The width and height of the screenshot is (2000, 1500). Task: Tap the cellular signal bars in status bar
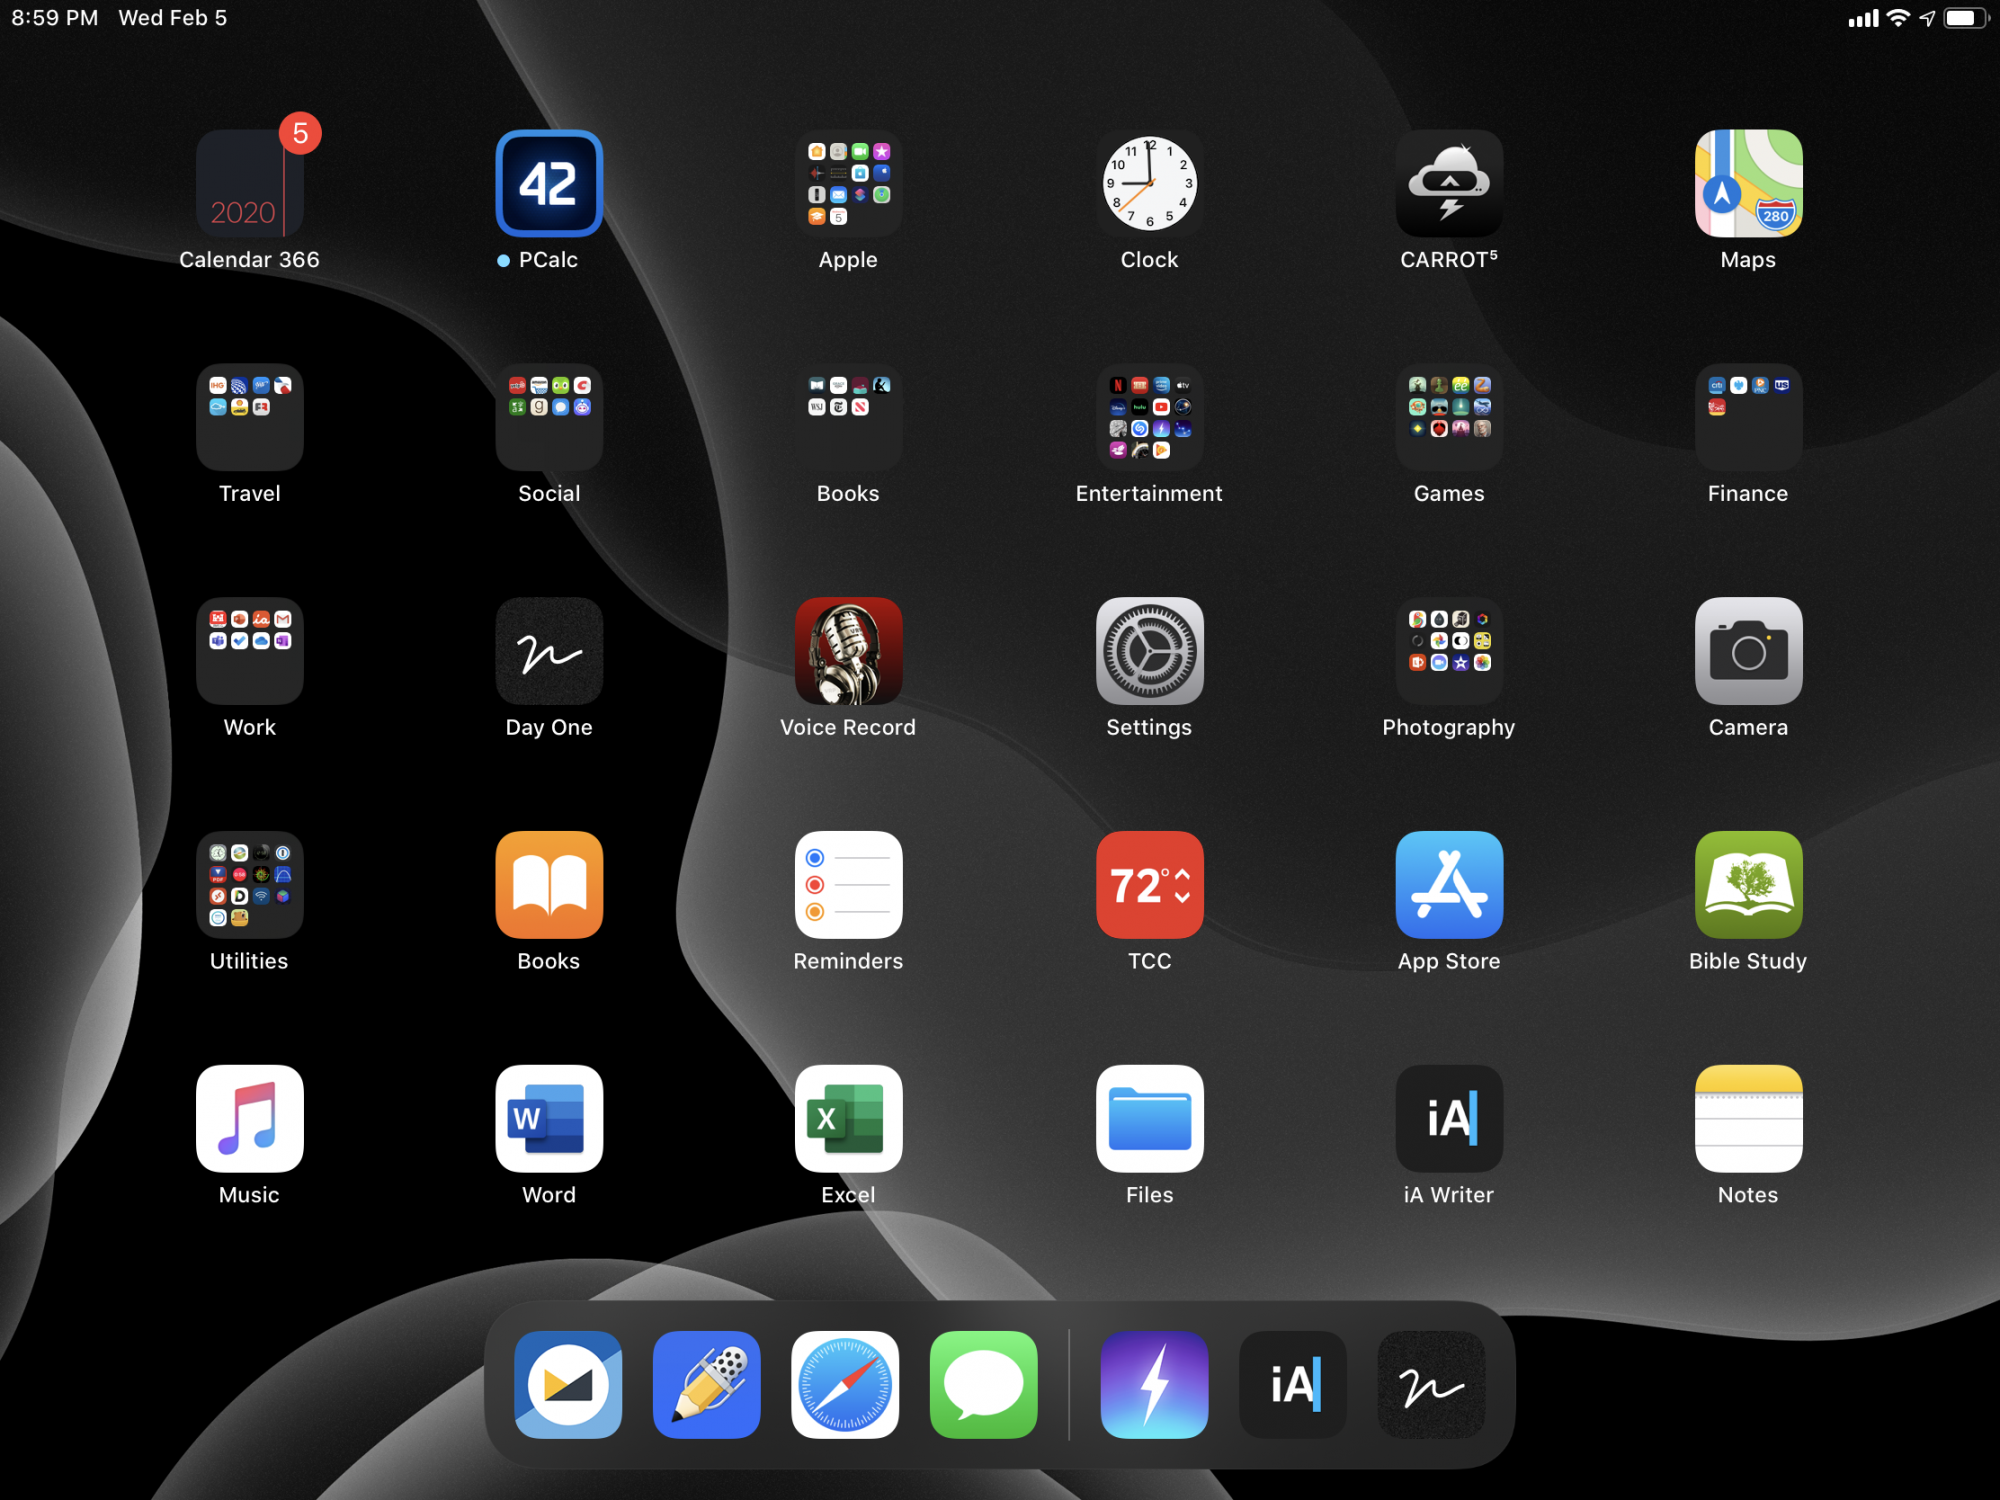(1863, 18)
